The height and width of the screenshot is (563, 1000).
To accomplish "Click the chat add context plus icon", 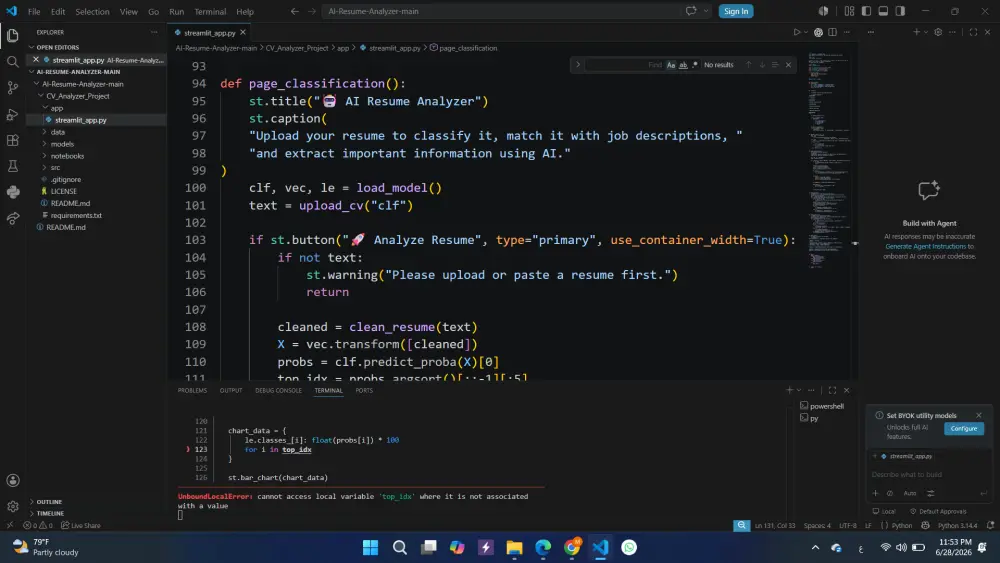I will pos(875,493).
